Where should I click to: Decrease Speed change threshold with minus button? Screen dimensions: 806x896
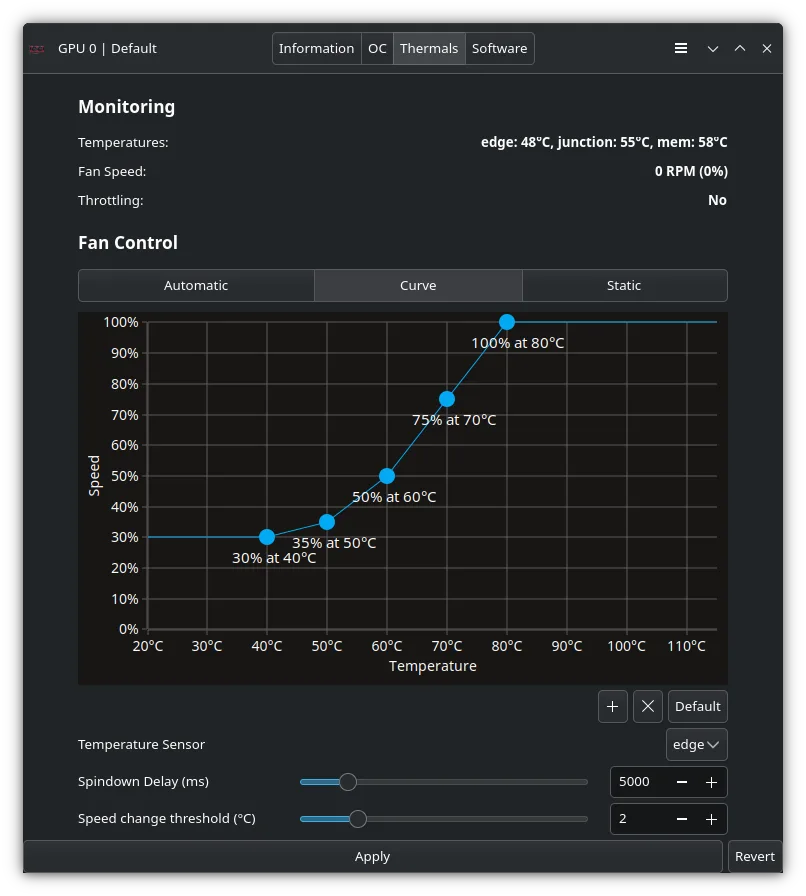(682, 819)
